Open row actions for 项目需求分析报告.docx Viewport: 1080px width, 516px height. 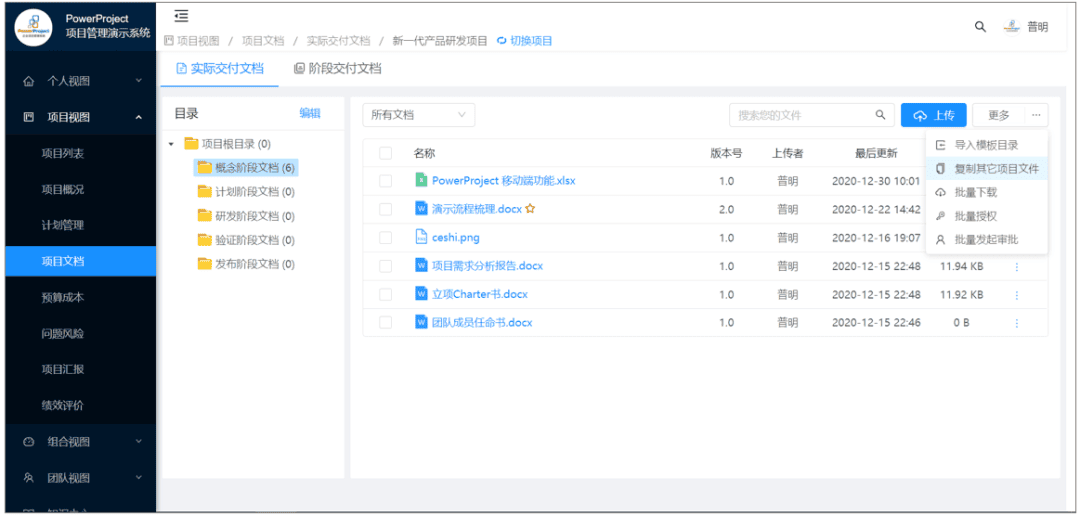(x=1016, y=267)
